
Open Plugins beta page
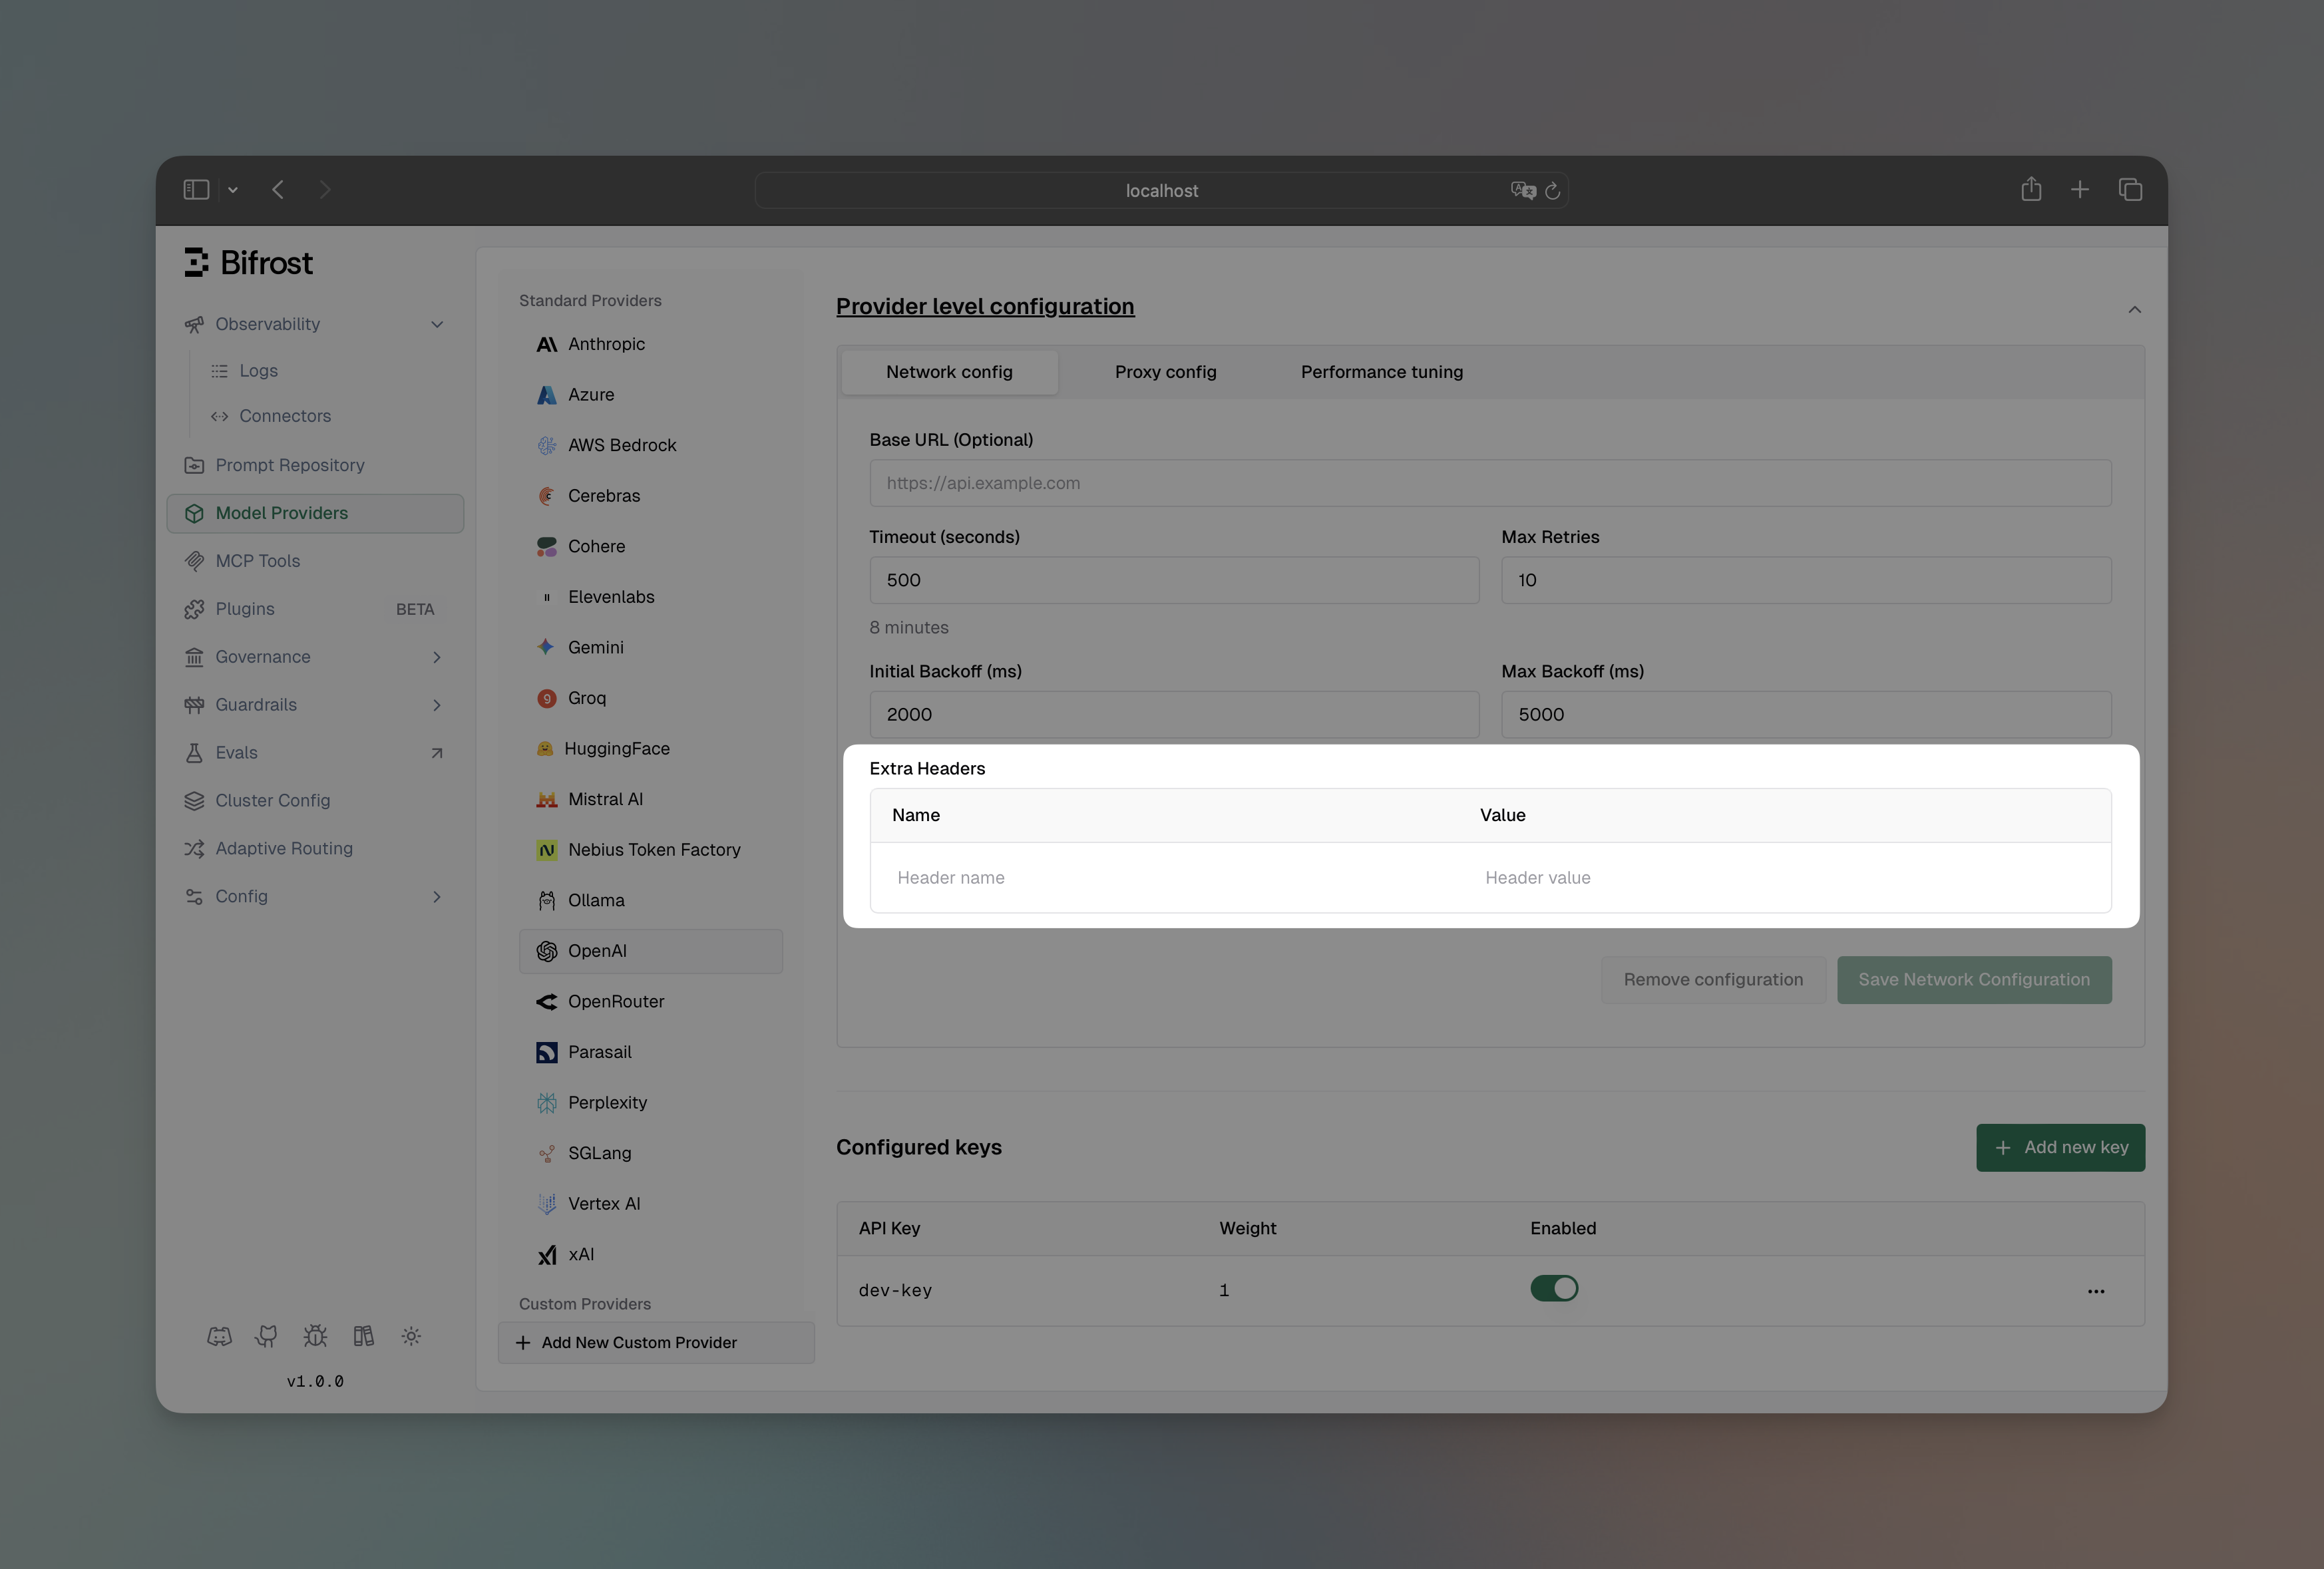click(x=315, y=609)
